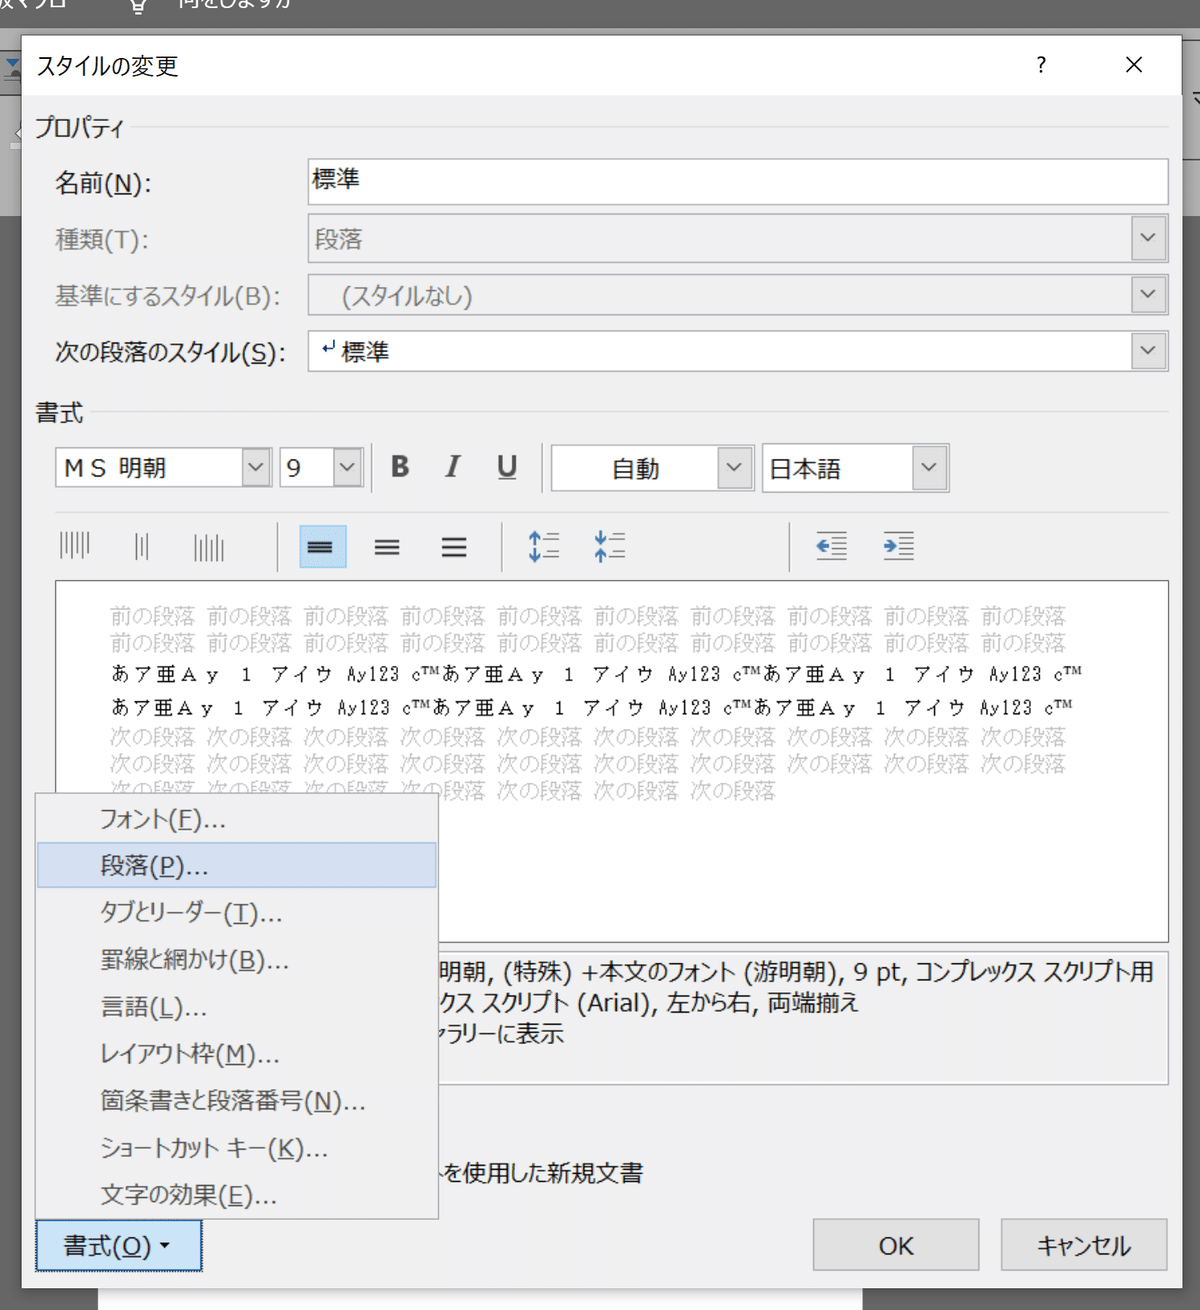Toggle underline formatting with the U button
Image resolution: width=1200 pixels, height=1310 pixels.
click(x=506, y=467)
